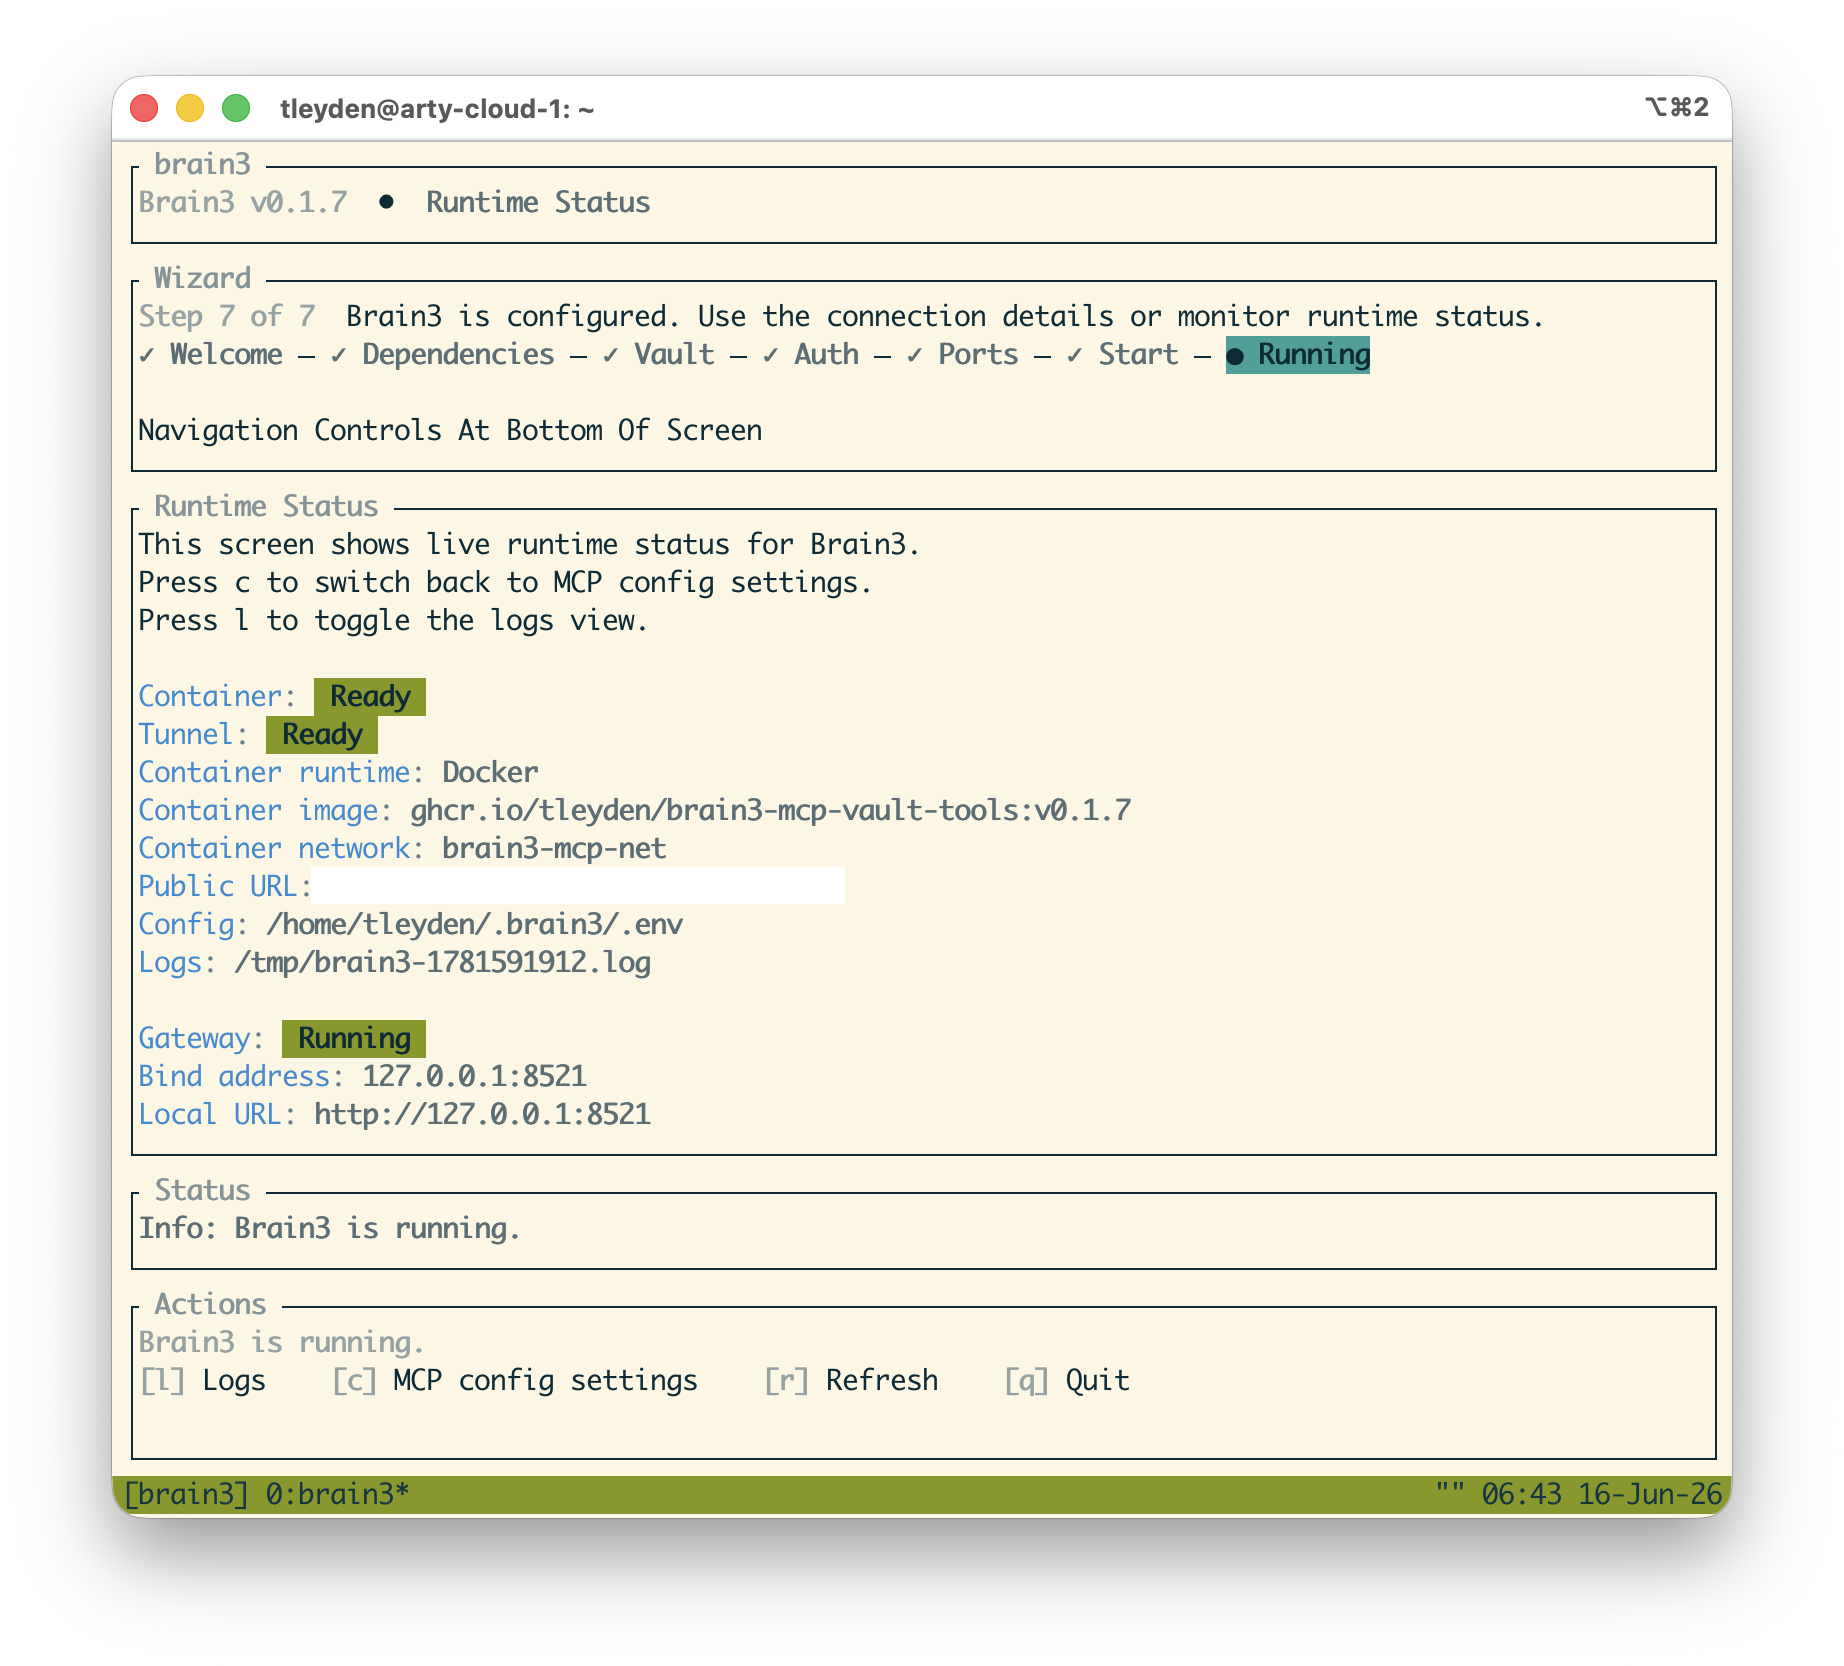Select the Start wizard step
Screen dimensions: 1844x1666
tap(1123, 354)
